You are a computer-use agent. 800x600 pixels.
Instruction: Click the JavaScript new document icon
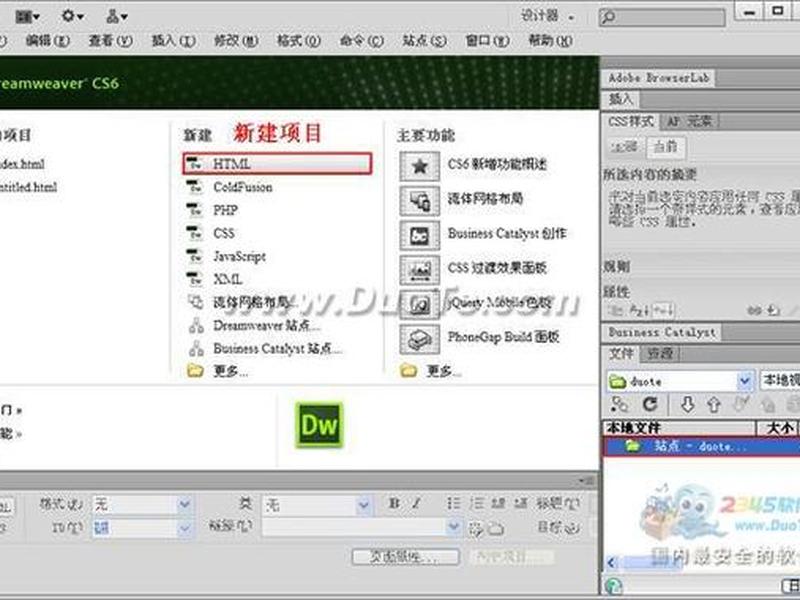pos(194,256)
